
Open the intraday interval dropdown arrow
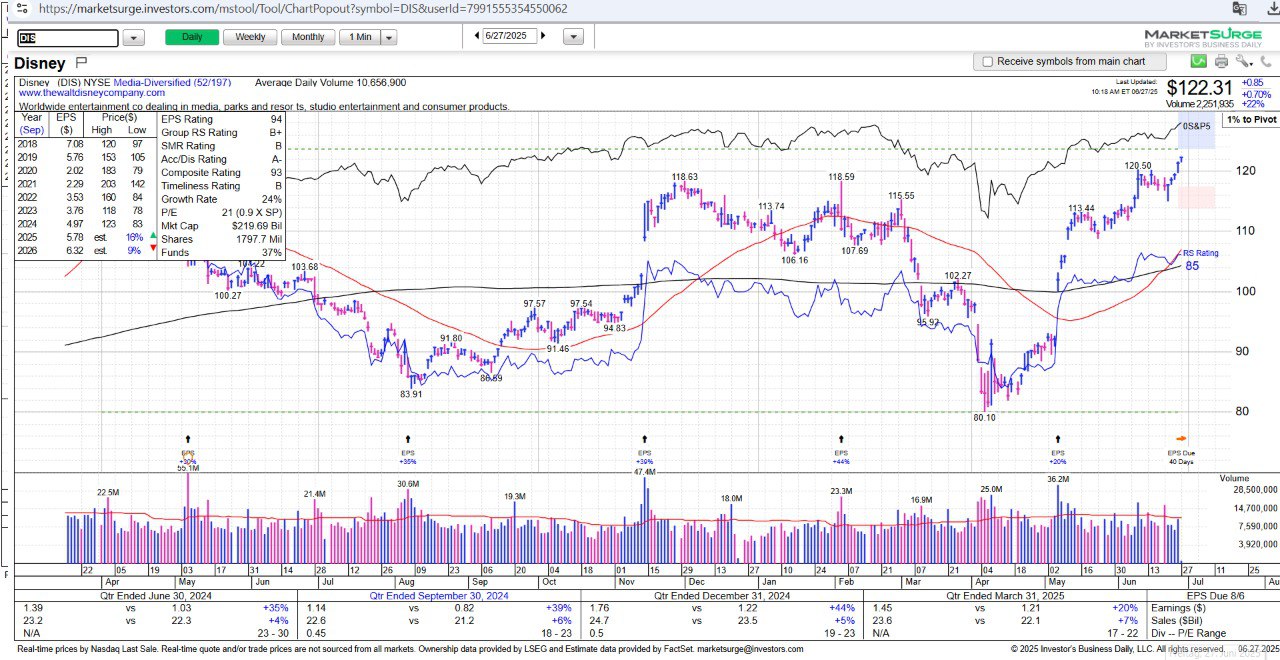(x=389, y=37)
